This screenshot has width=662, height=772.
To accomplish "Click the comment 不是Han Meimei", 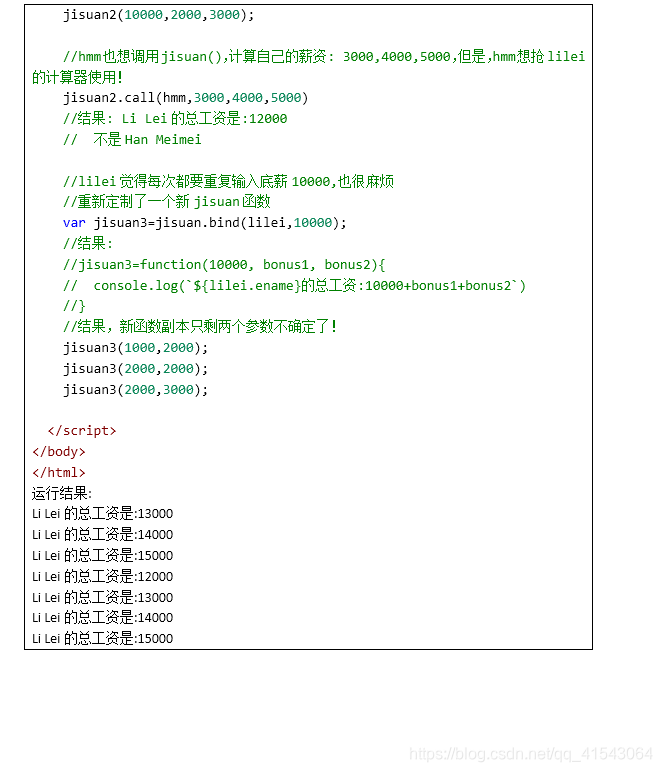I will click(147, 140).
